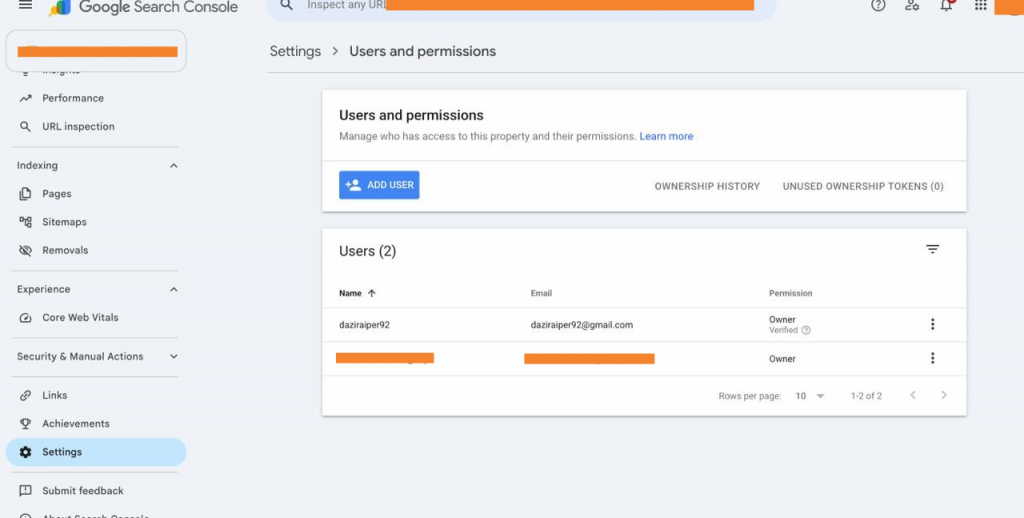The width and height of the screenshot is (1024, 518).
Task: Click Users and permissions breadcrumb
Action: pyautogui.click(x=423, y=51)
